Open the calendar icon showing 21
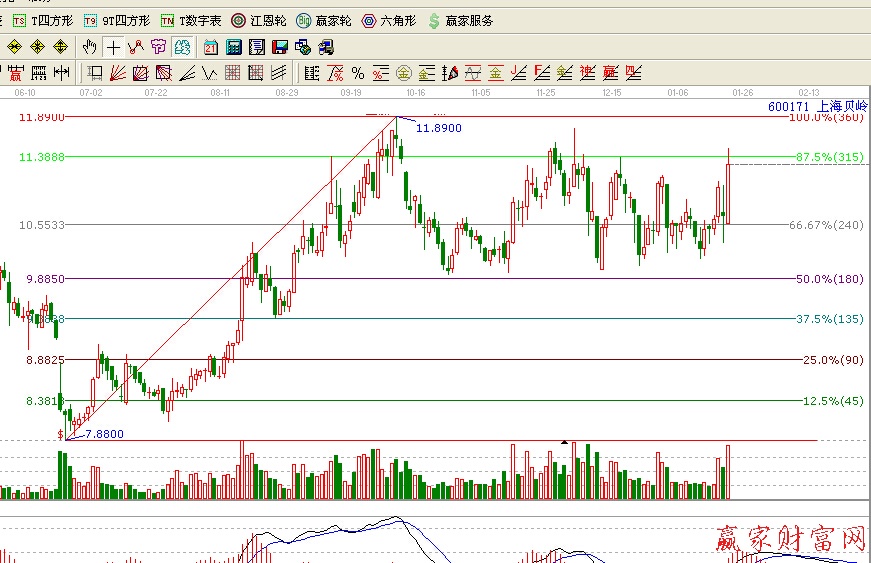 [x=211, y=47]
